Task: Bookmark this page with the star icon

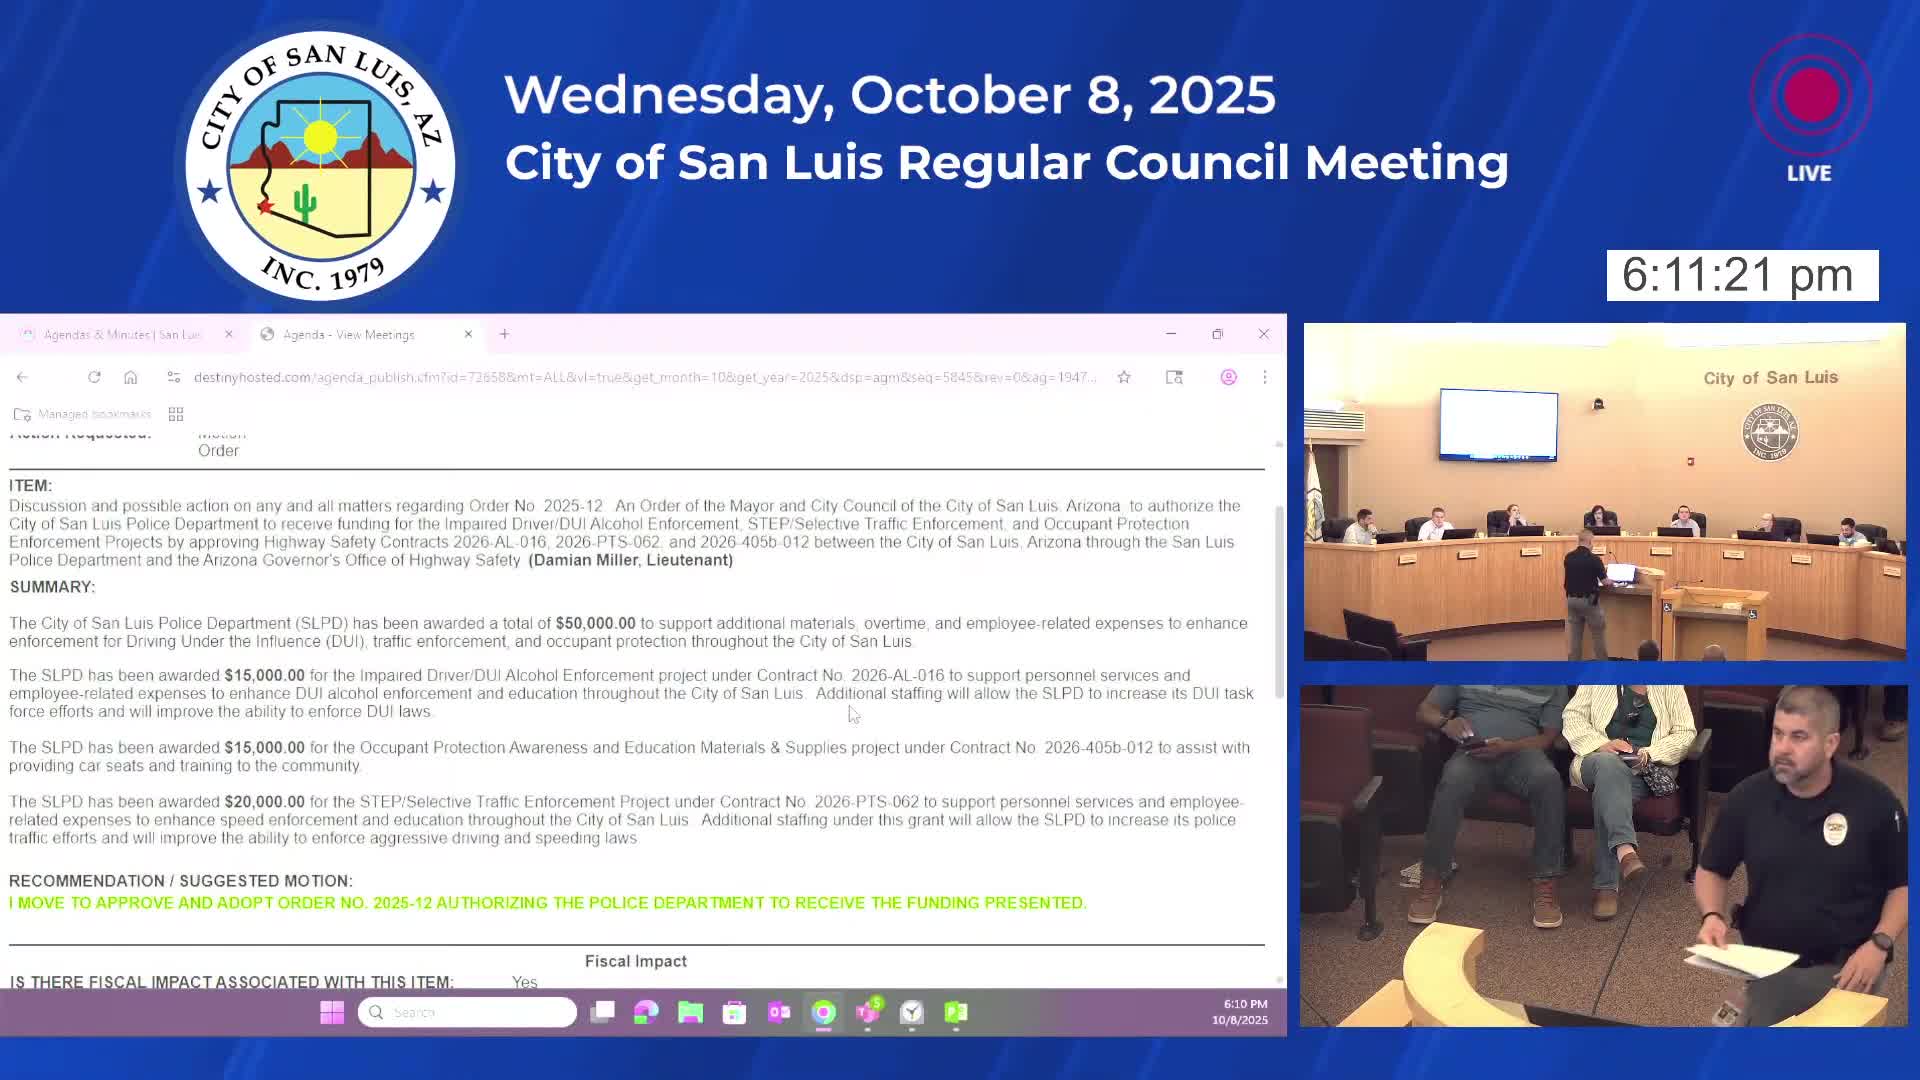Action: coord(1124,377)
